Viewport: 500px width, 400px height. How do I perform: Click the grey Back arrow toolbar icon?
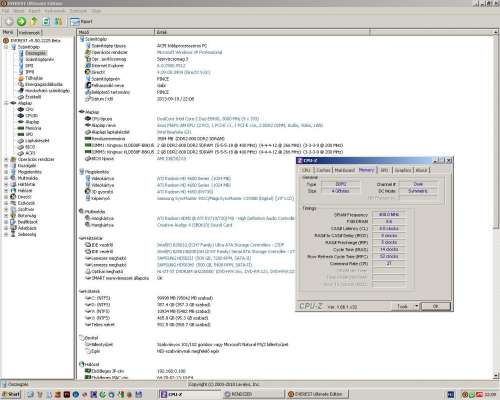[x=9, y=22]
